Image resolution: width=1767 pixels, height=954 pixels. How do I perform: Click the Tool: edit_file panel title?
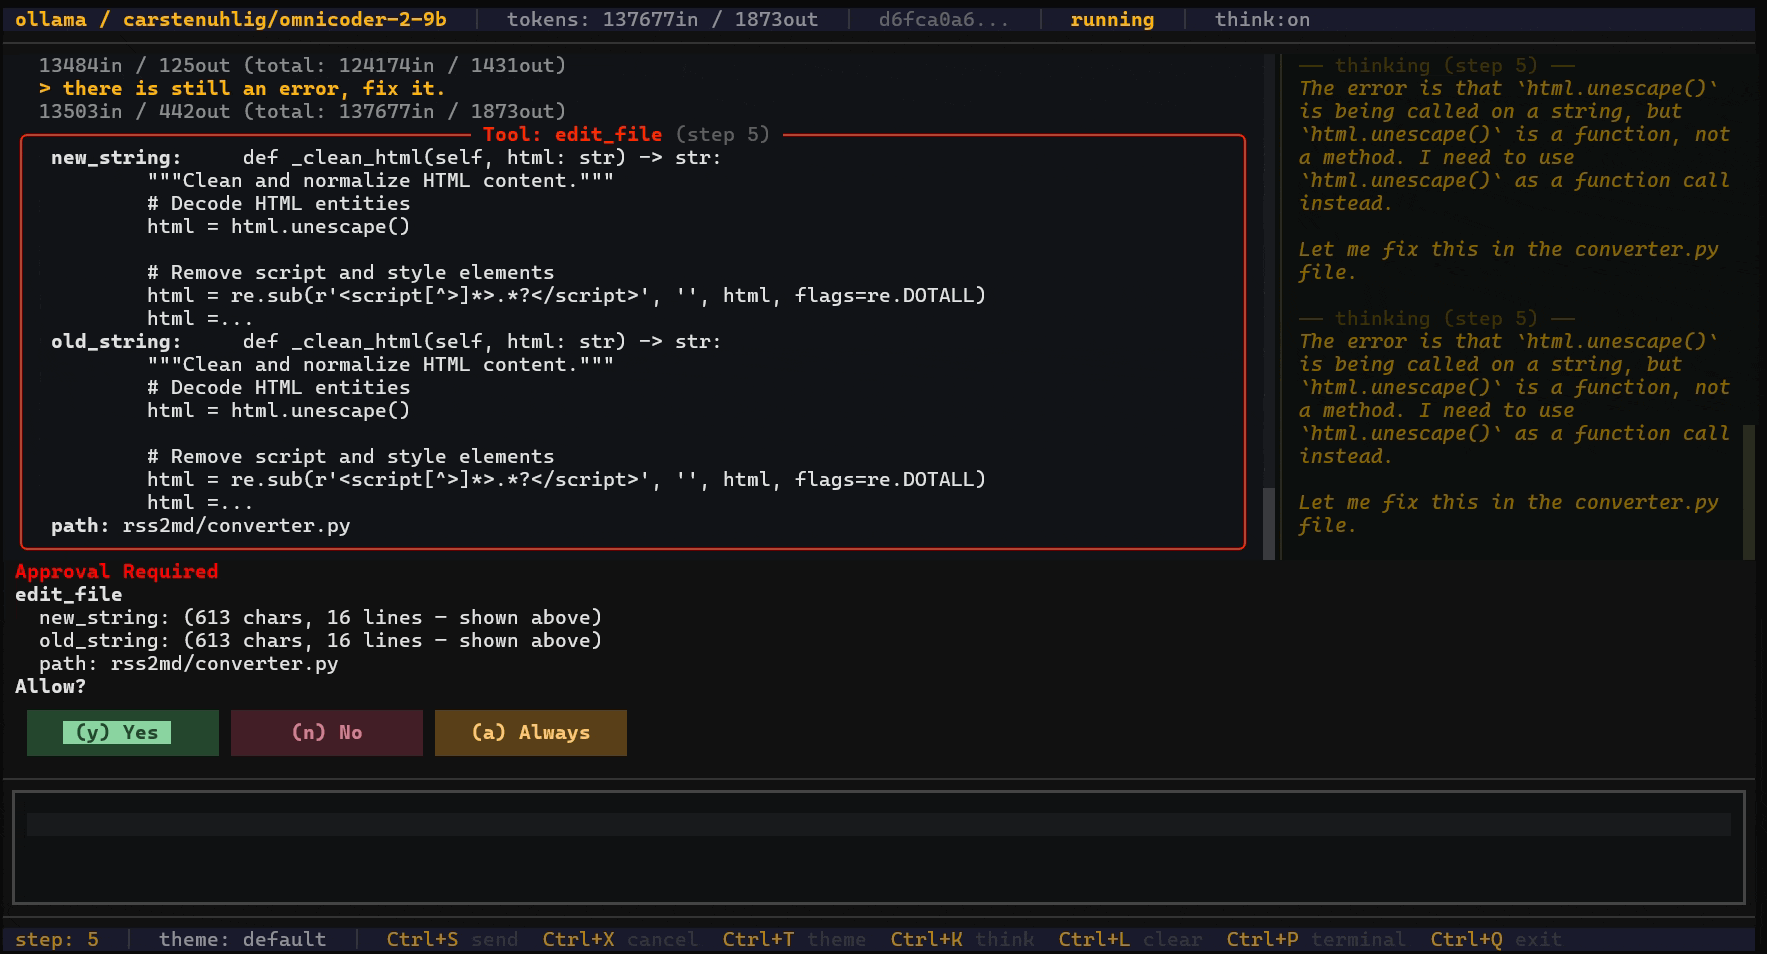coord(626,134)
